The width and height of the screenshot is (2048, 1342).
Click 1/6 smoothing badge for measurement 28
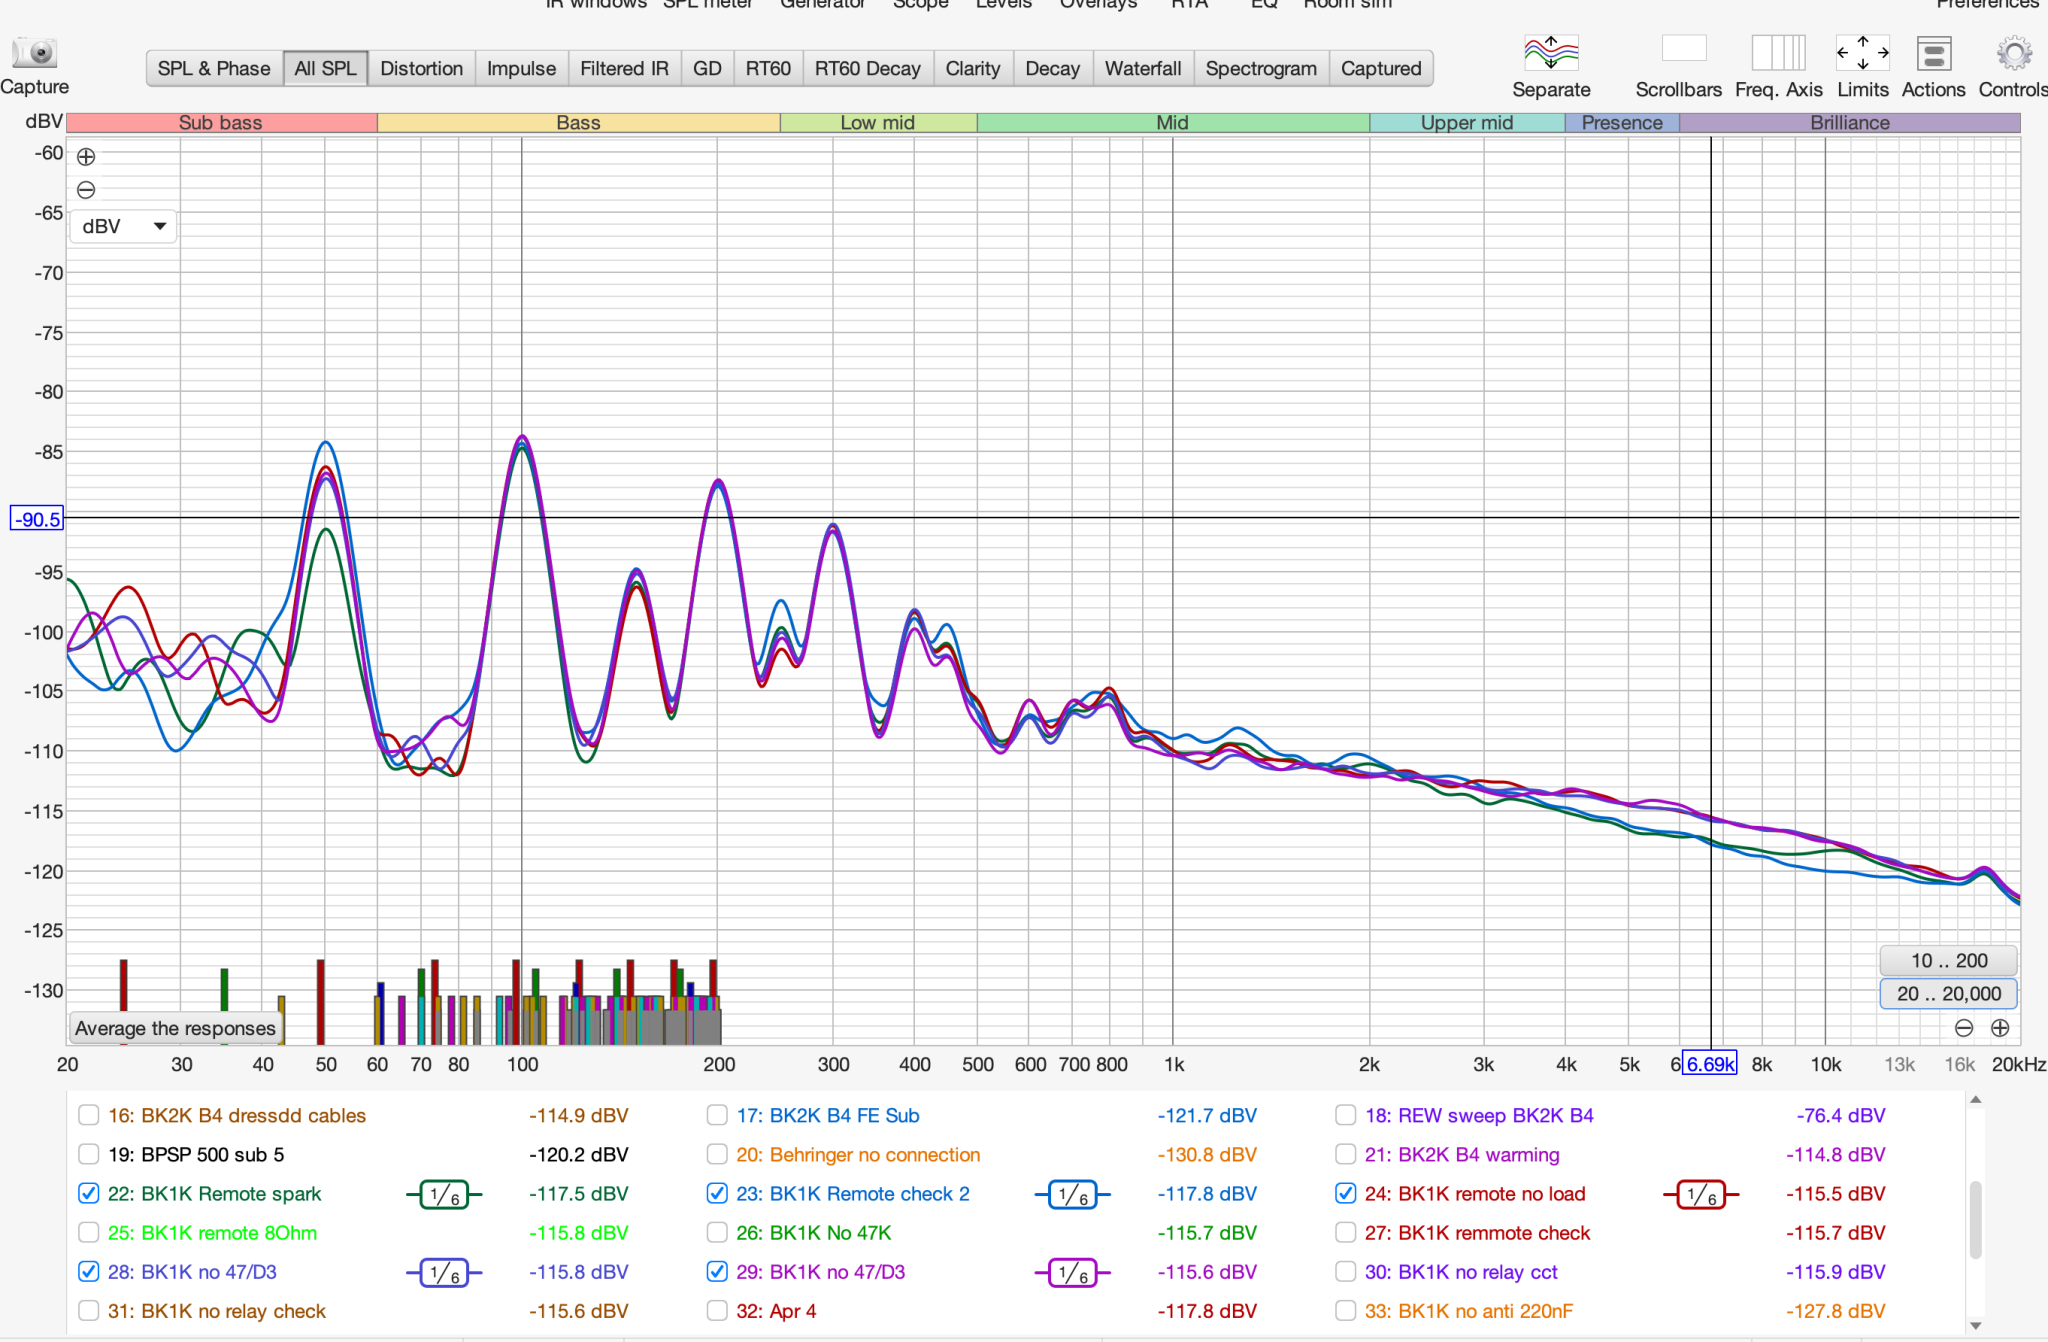click(x=444, y=1272)
